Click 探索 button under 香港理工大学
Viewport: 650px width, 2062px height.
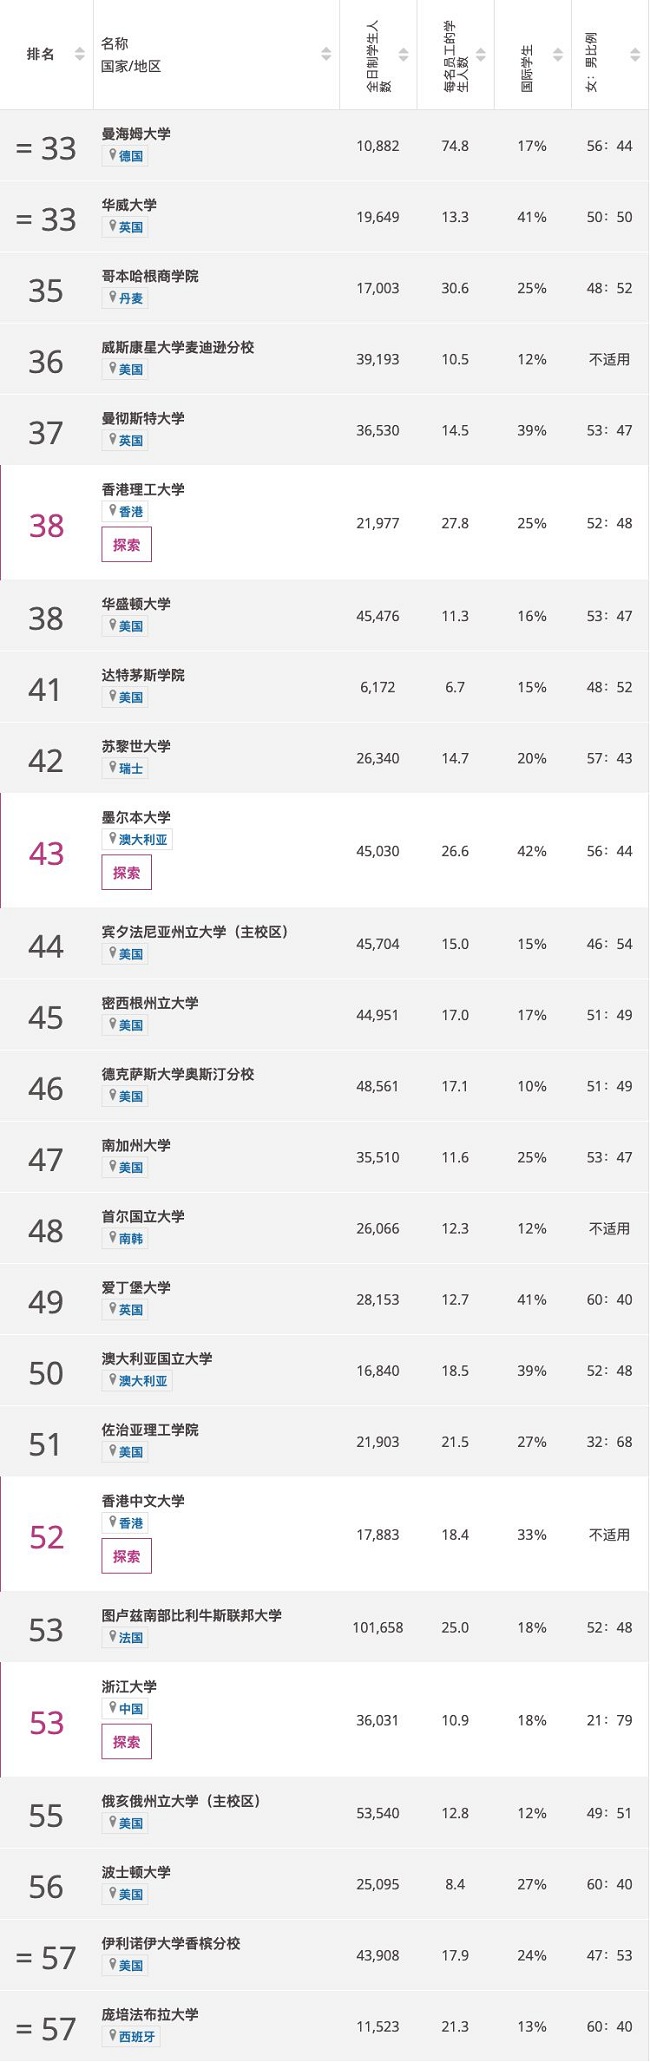[126, 545]
